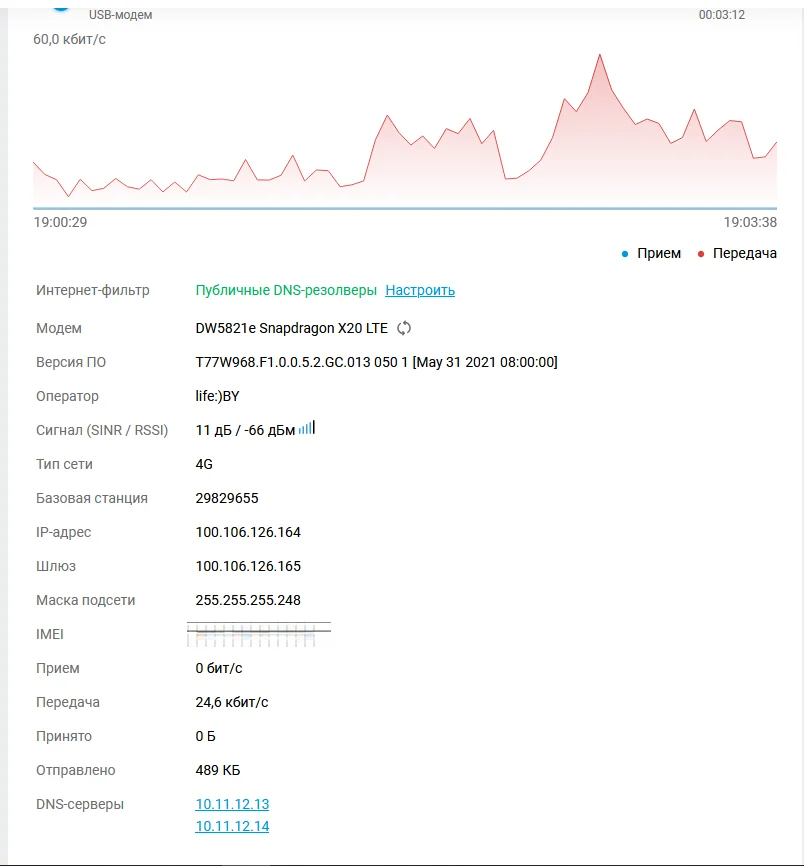Click the connection uptime 00:03:12
Screen dimensions: 804x866
722,15
